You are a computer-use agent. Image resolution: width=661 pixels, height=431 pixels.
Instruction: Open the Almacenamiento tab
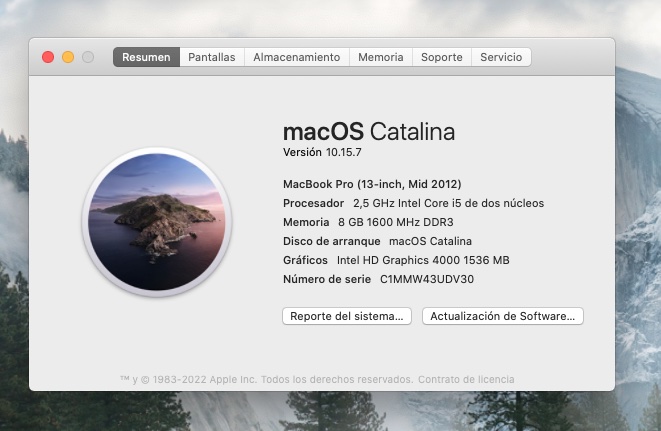[x=296, y=57]
